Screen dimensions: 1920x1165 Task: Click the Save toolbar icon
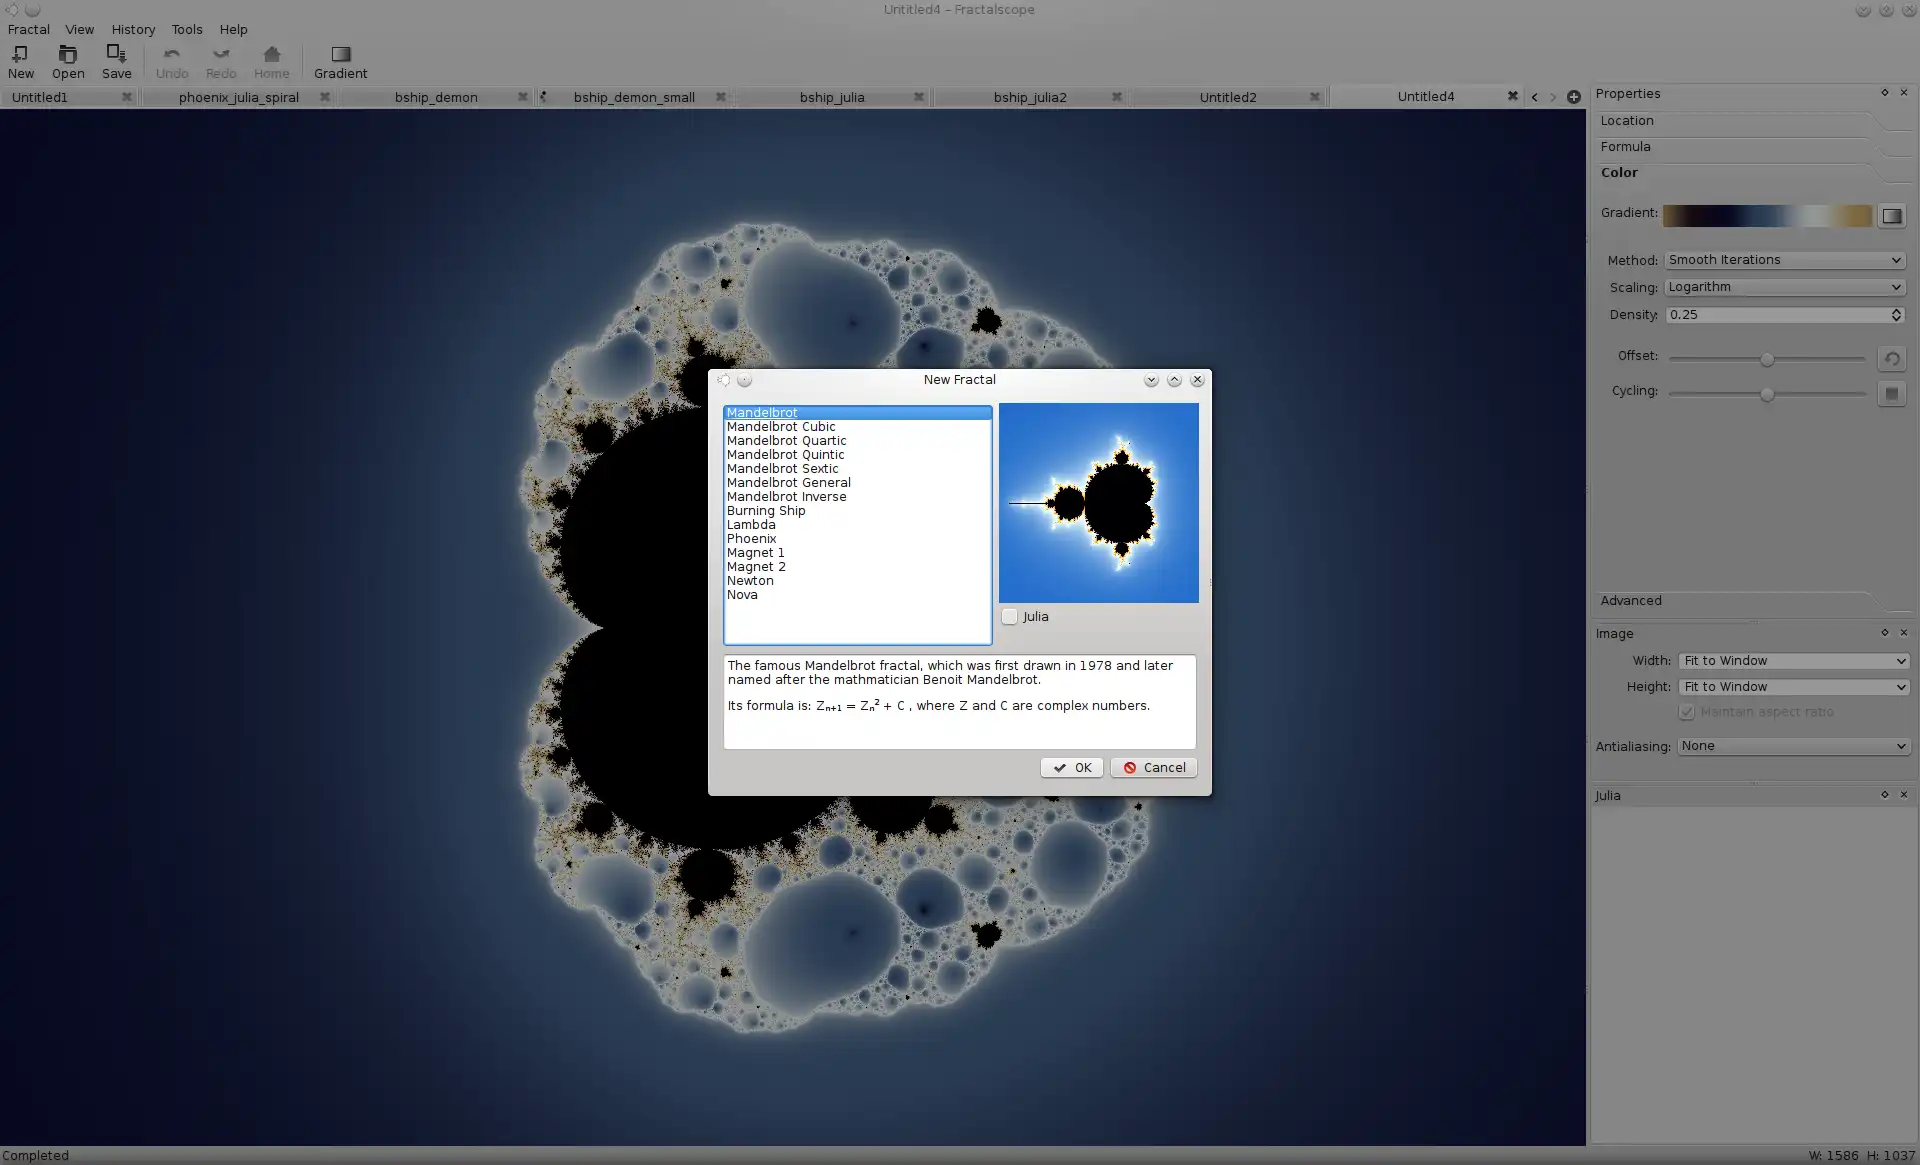tap(115, 60)
